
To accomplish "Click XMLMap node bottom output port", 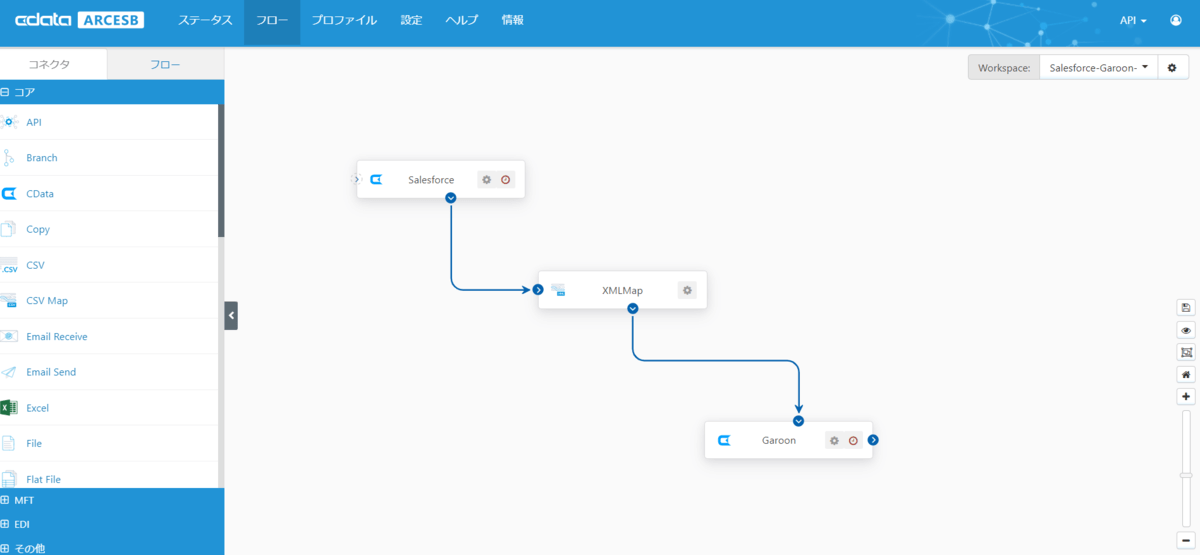I will pyautogui.click(x=633, y=308).
